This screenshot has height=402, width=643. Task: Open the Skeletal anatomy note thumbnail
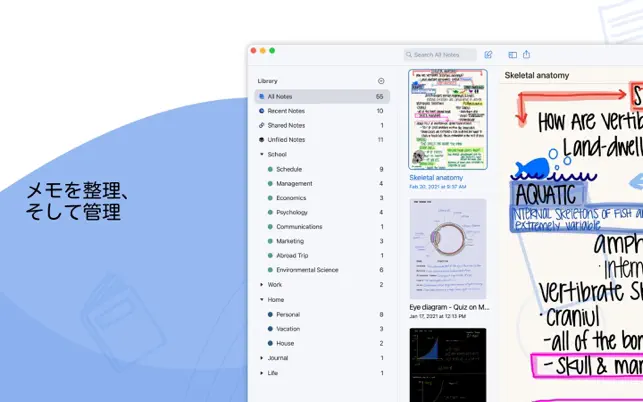point(448,119)
